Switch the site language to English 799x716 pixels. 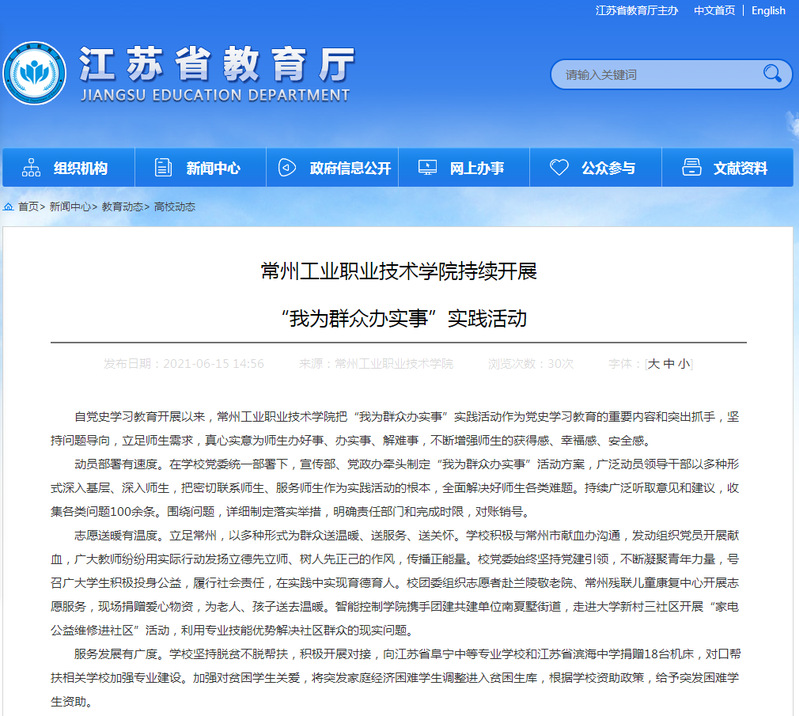coord(768,10)
